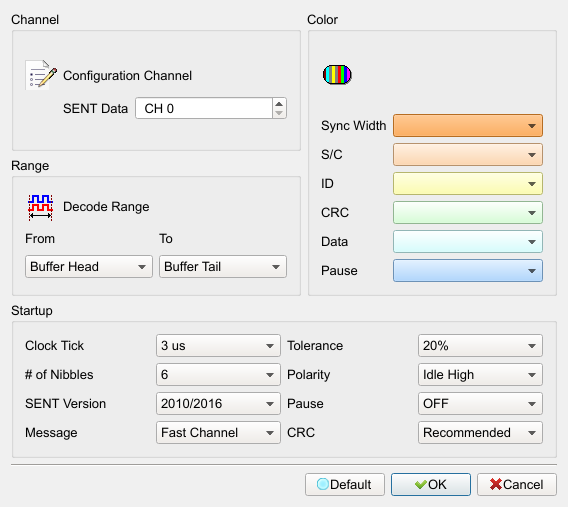Expand the Clock Tick 3 us dropdown
This screenshot has width=568, height=507.
pos(218,345)
